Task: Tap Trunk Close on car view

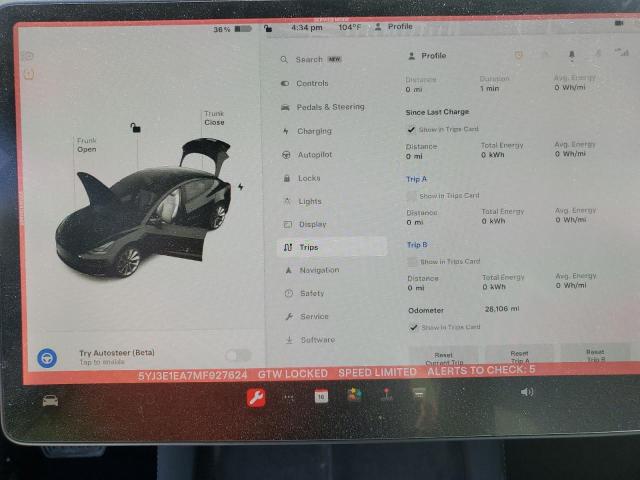Action: [x=214, y=118]
